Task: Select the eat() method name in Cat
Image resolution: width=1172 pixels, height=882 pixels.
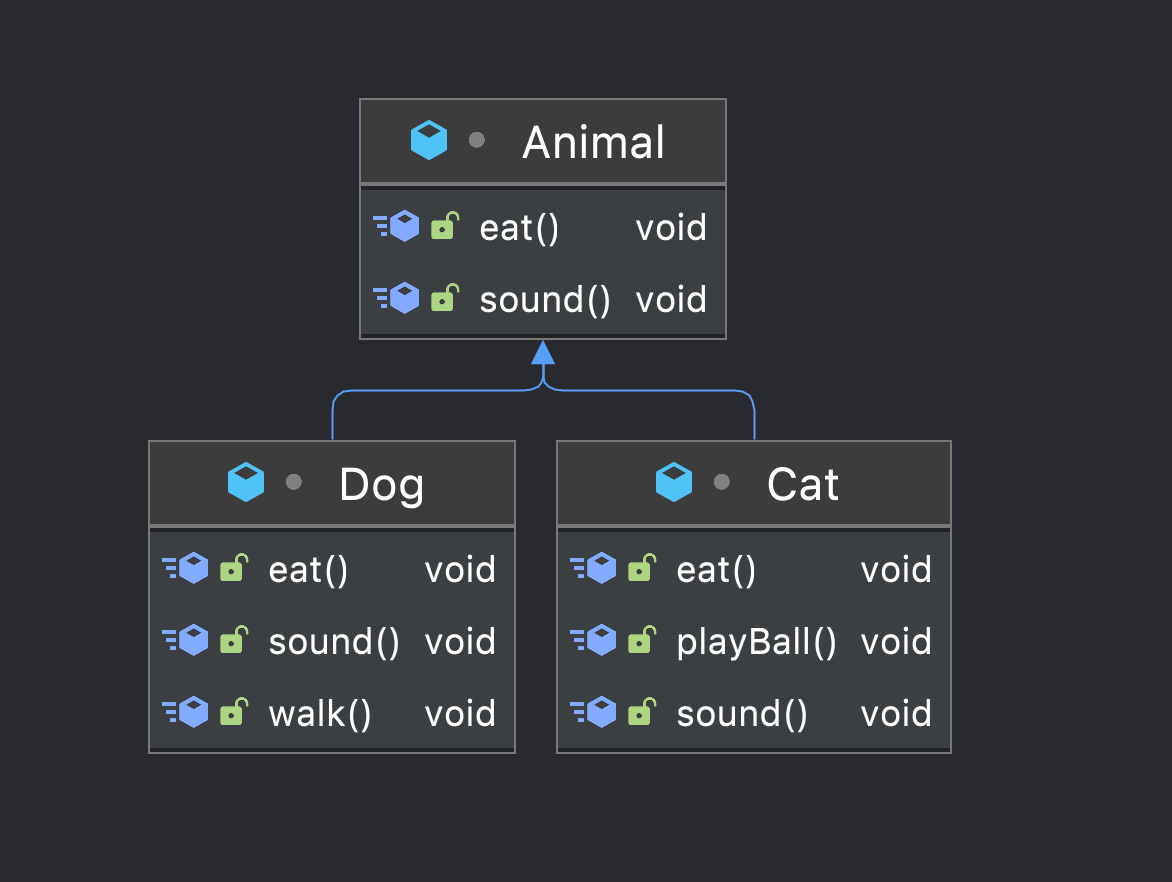Action: click(x=716, y=569)
